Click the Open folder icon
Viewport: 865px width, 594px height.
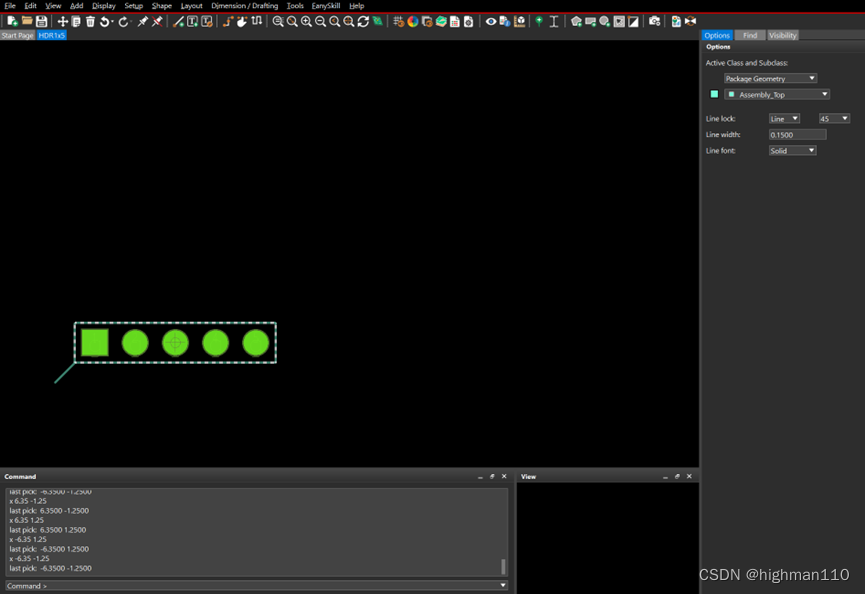click(27, 21)
